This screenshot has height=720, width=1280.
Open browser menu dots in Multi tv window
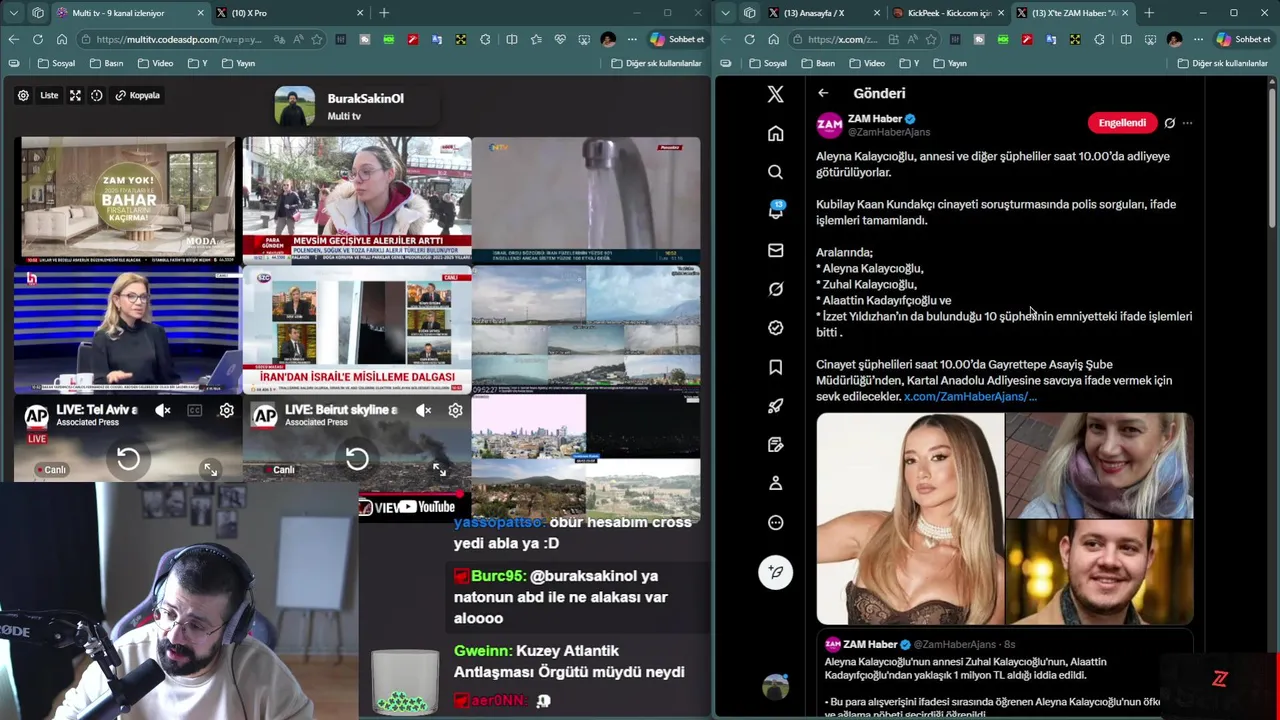[632, 39]
